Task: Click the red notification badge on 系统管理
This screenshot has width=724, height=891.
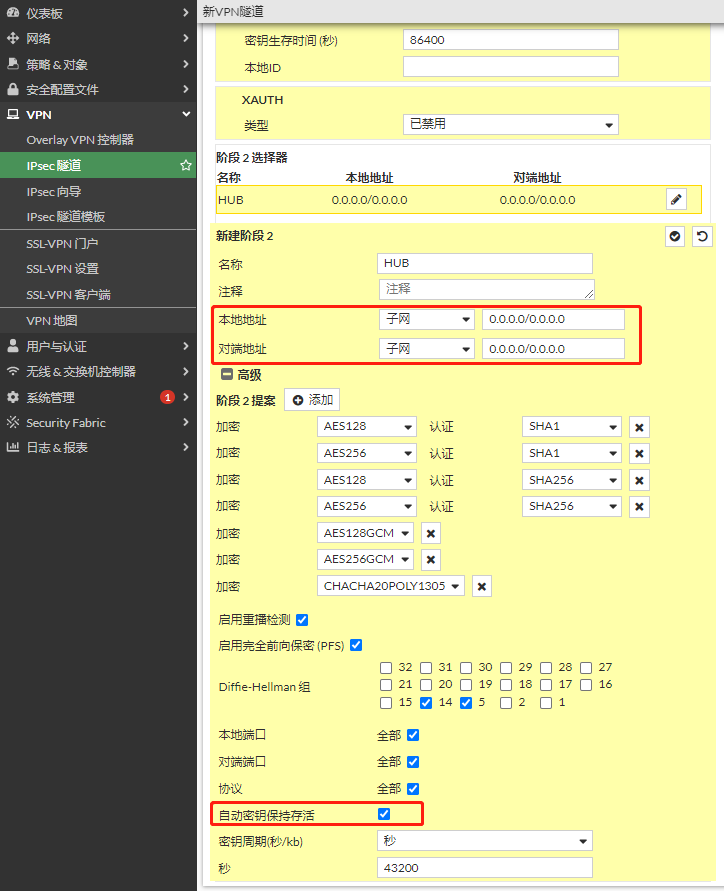Action: point(167,397)
